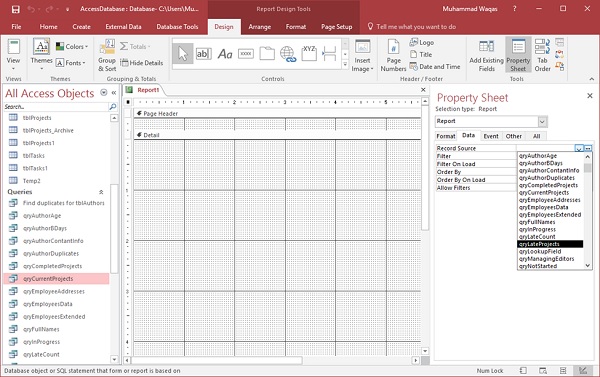Viewport: 600px width, 377px height.
Task: Expand the Report selection type combo box
Action: coord(542,122)
